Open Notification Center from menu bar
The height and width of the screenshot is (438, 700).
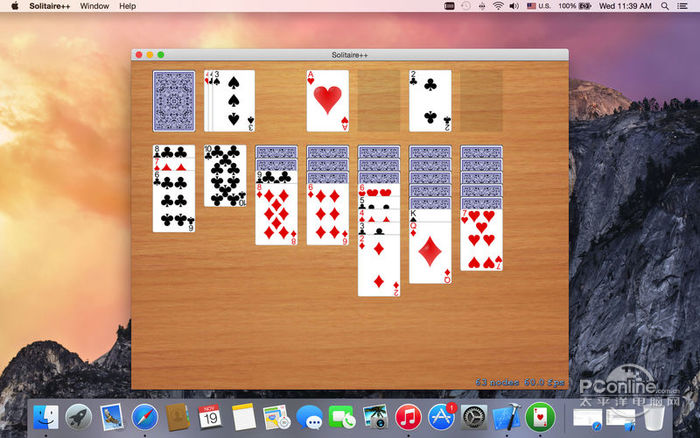[x=682, y=6]
